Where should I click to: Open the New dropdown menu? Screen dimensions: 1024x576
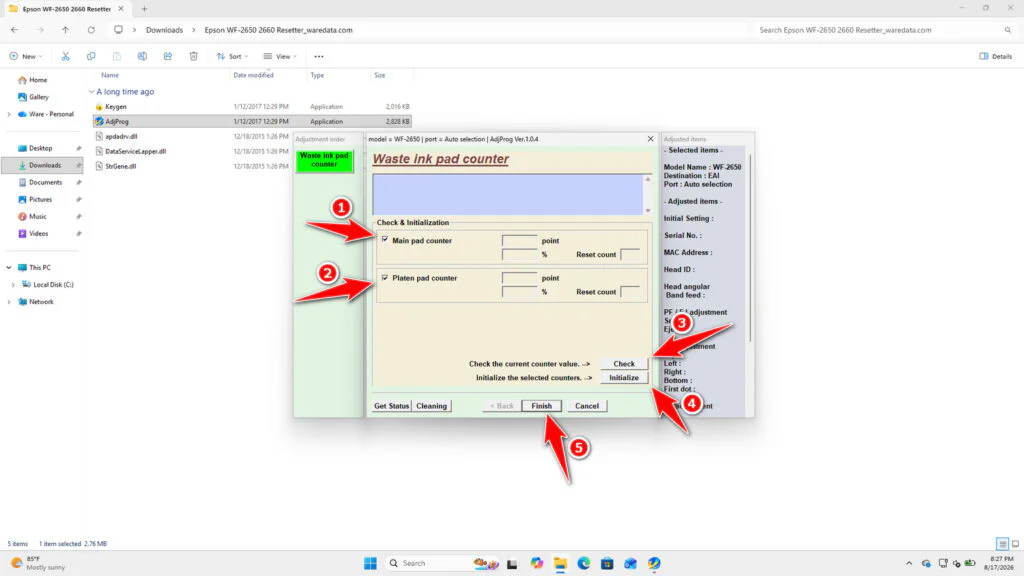point(25,56)
